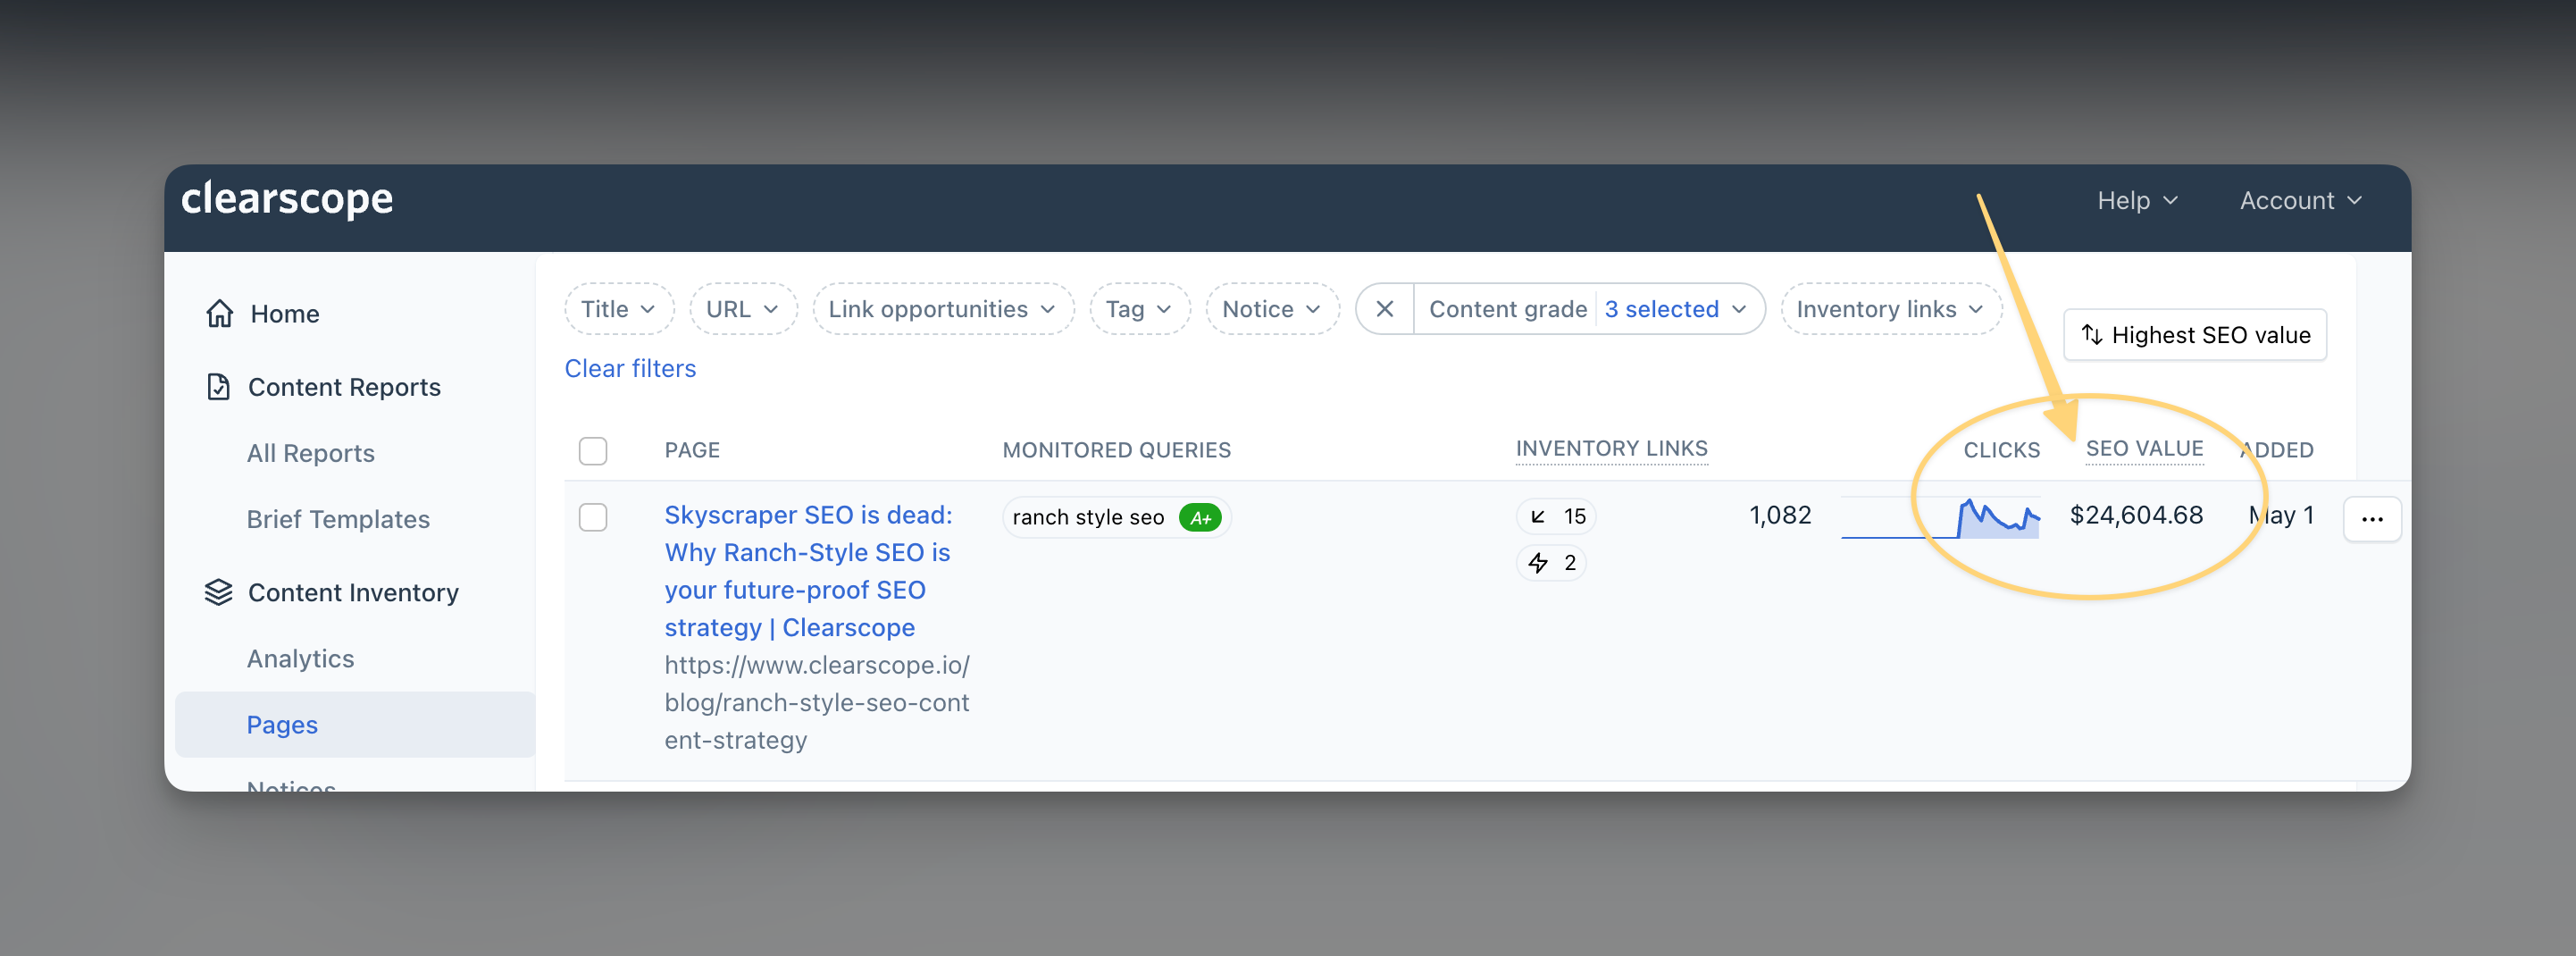Image resolution: width=2576 pixels, height=956 pixels.
Task: Select the Skyscraper SEO page row checkbox
Action: click(593, 517)
